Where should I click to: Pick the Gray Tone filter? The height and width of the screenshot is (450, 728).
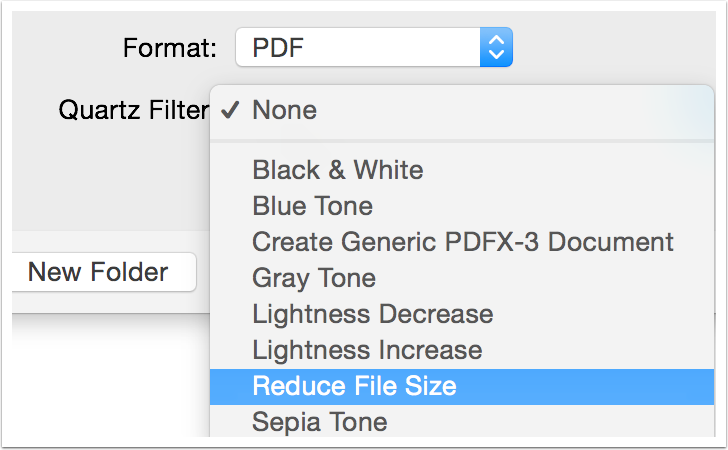point(313,278)
